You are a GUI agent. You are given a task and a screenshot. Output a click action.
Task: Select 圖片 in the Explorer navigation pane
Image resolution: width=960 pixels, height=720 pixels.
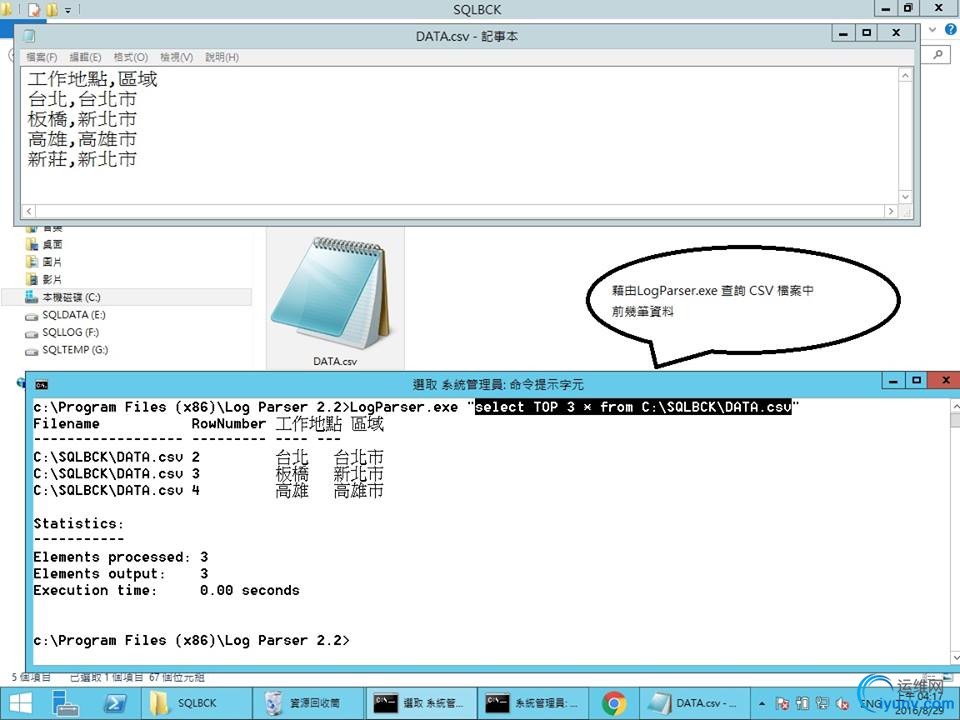[x=52, y=262]
